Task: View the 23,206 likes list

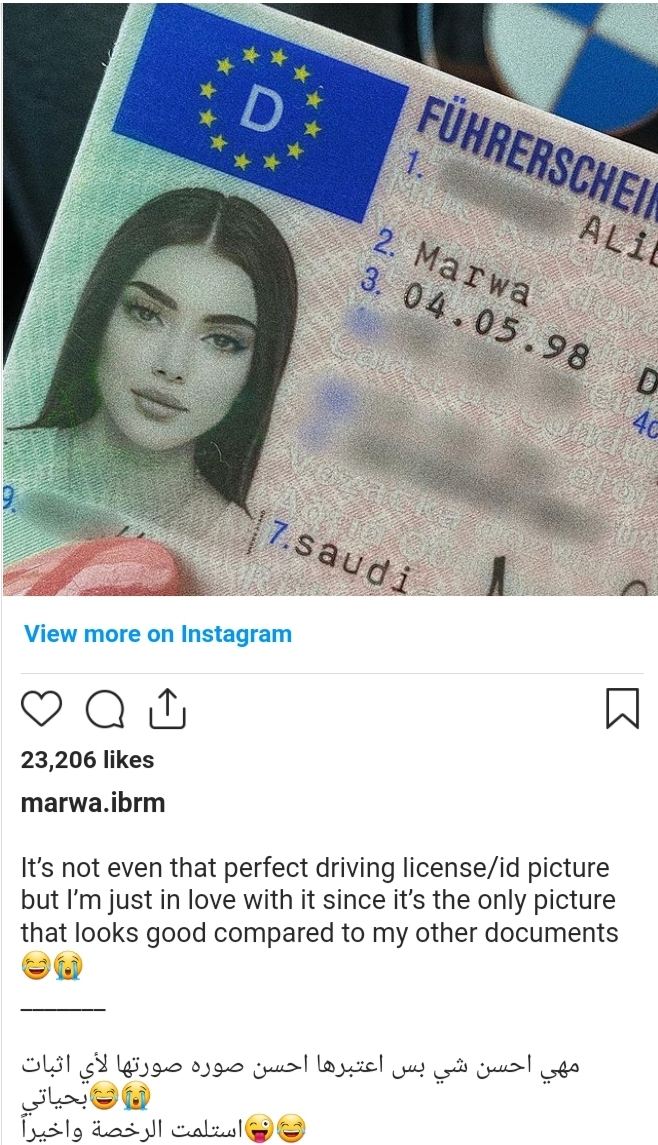Action: pyautogui.click(x=88, y=759)
